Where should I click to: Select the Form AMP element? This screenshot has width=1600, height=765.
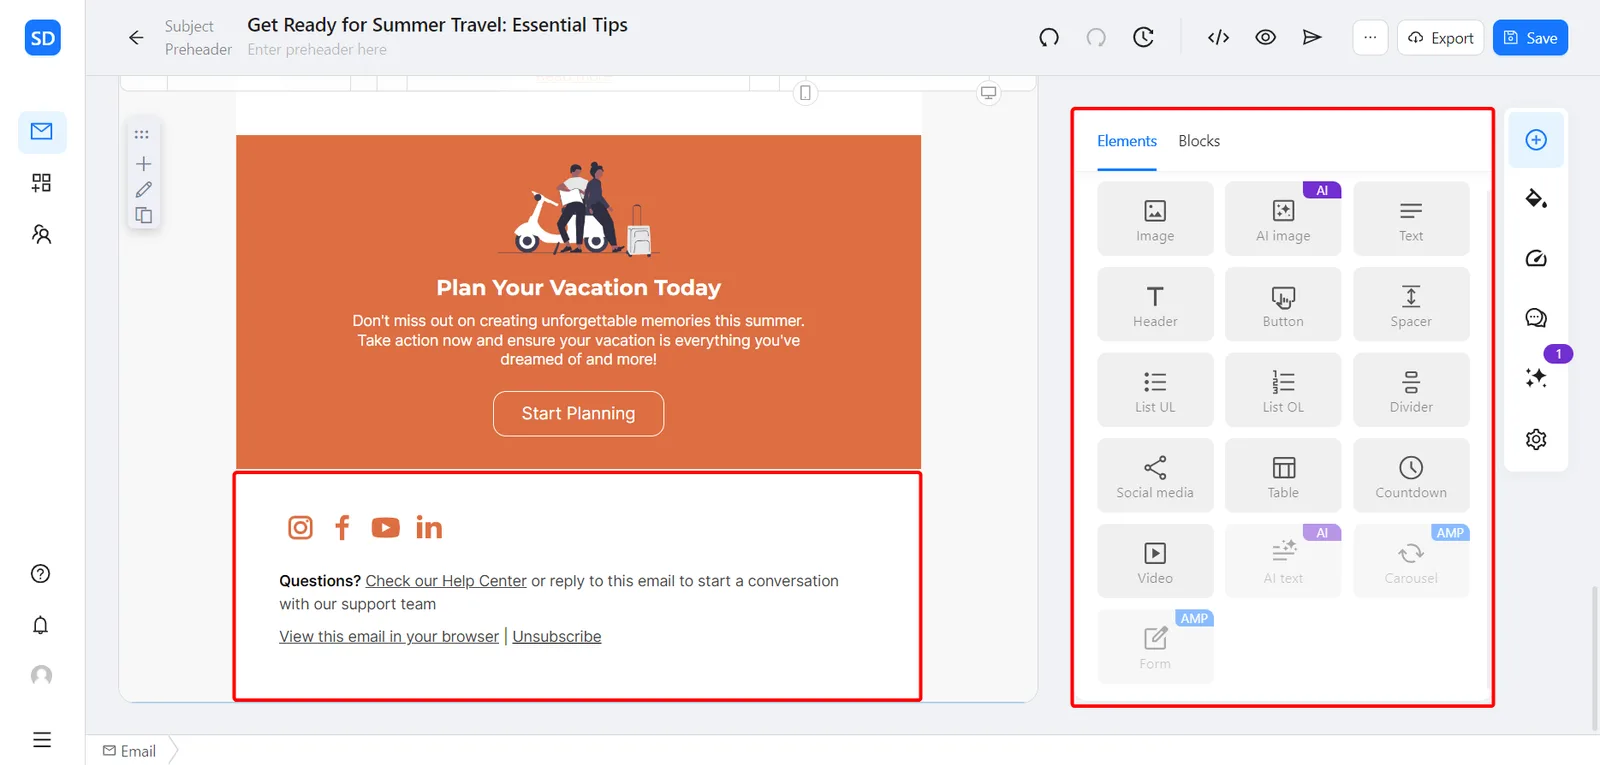1155,647
